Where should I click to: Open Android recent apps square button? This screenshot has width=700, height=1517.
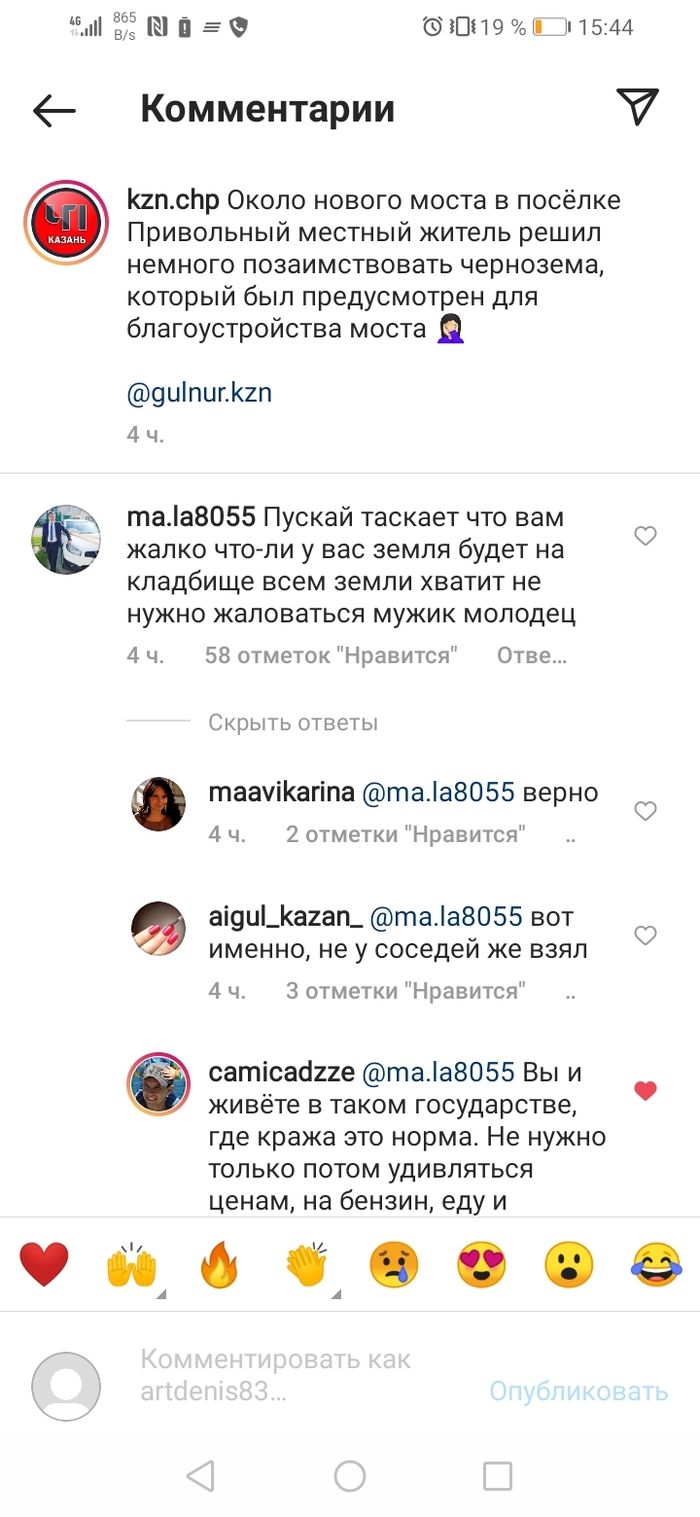coord(497,1476)
